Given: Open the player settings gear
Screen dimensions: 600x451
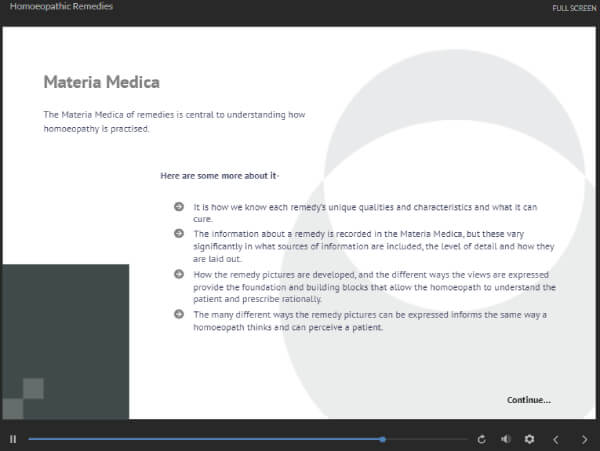Looking at the screenshot, I should point(529,439).
